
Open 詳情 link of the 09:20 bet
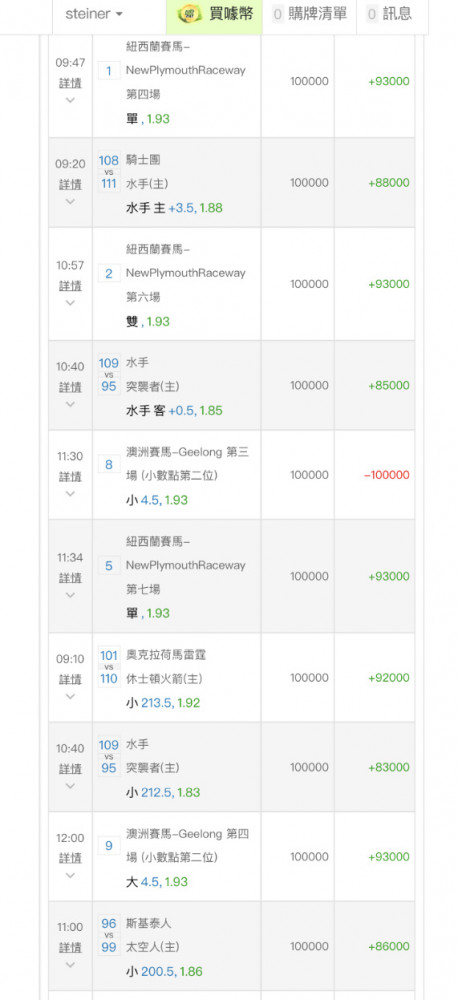click(70, 184)
